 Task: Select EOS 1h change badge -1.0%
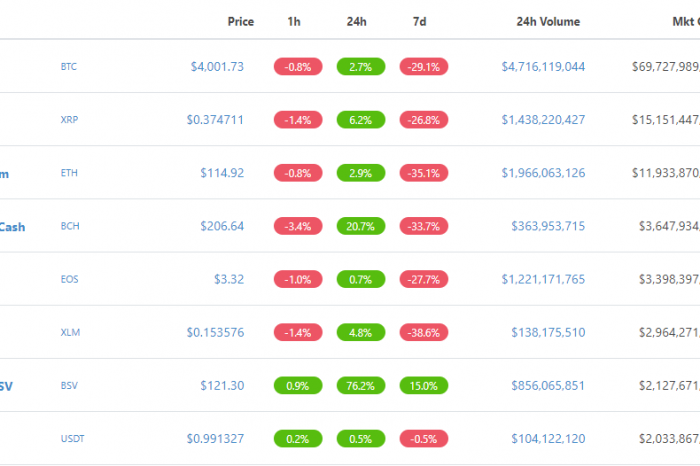pos(298,279)
